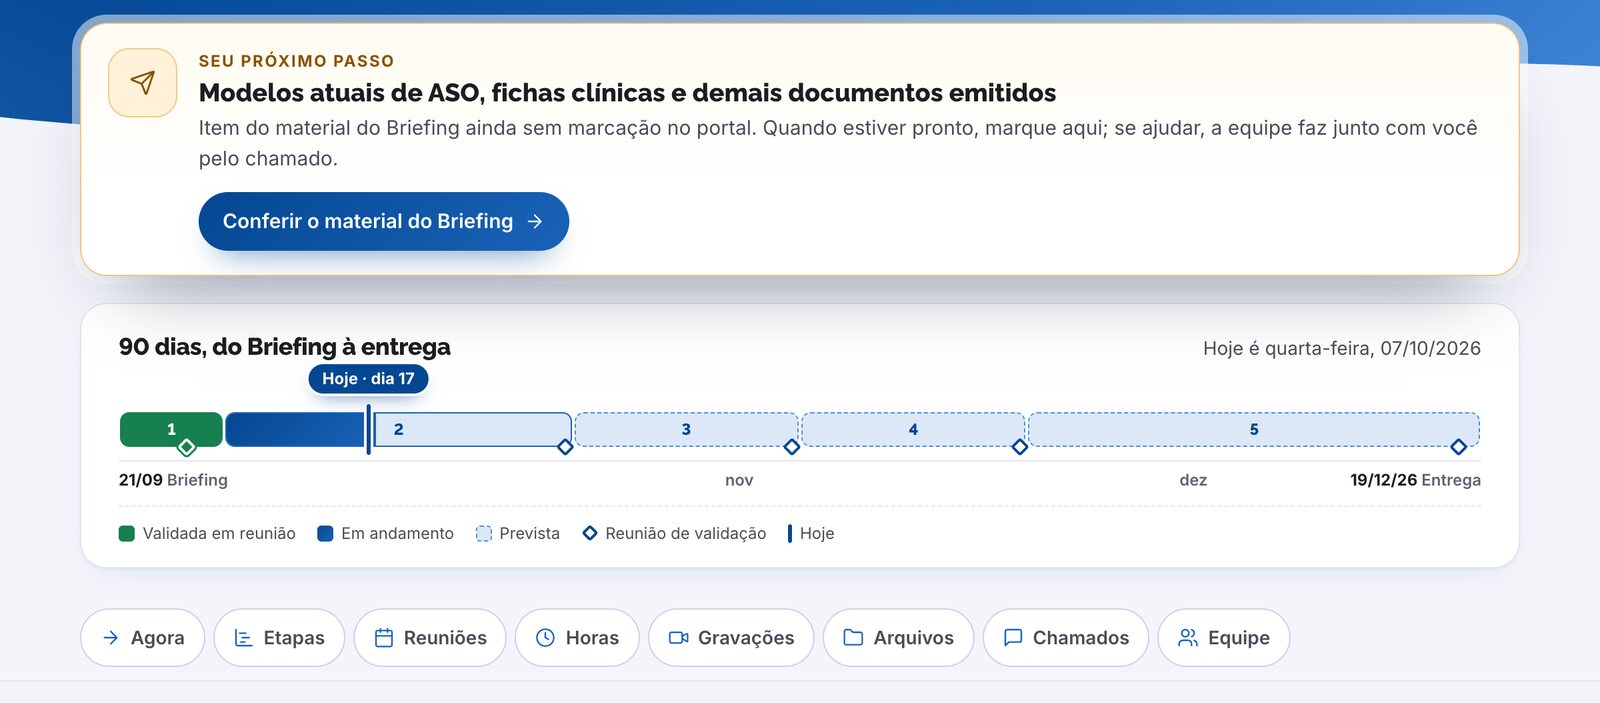Click the folder icon on Arquivos
Viewport: 1600px width, 703px height.
[x=853, y=638]
